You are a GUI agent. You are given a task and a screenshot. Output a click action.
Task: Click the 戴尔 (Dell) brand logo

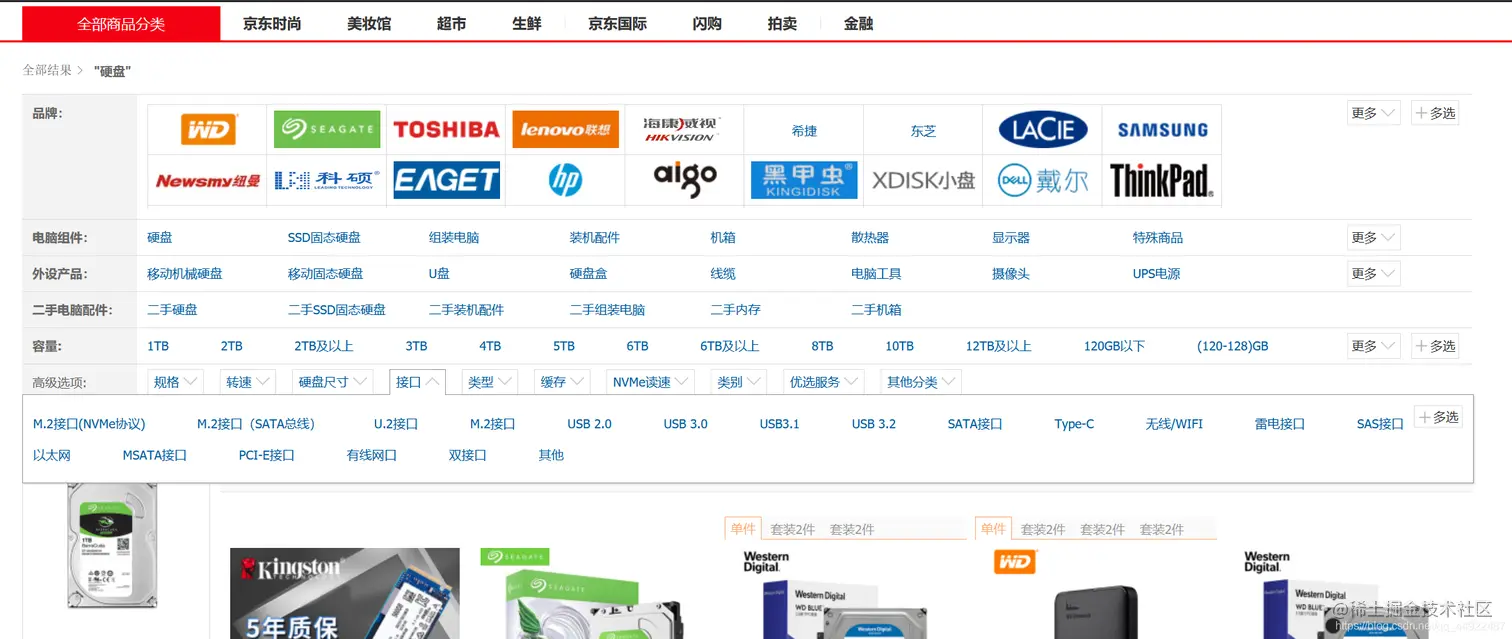tap(1042, 181)
